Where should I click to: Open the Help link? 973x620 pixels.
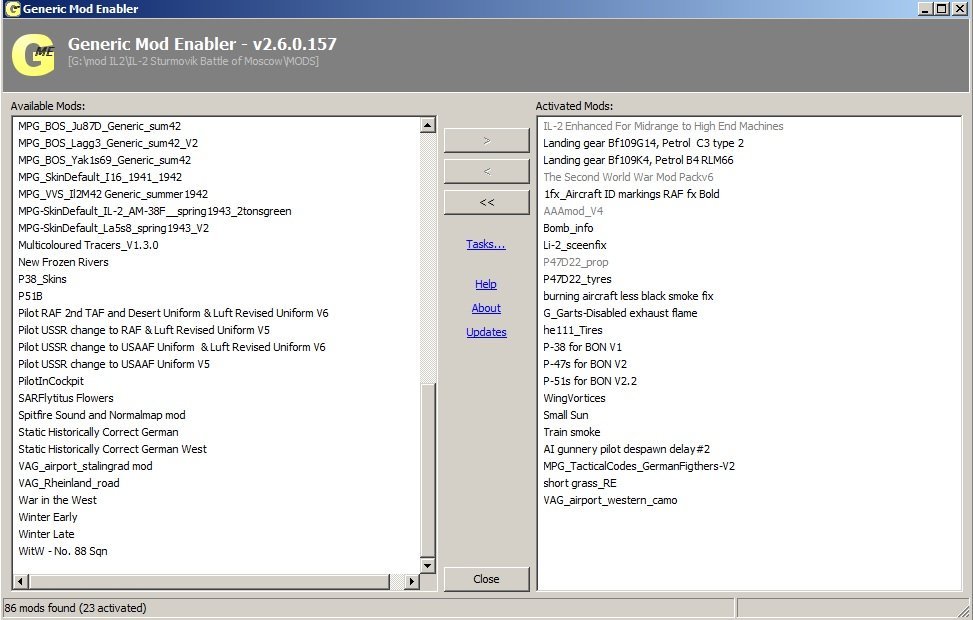pos(486,284)
